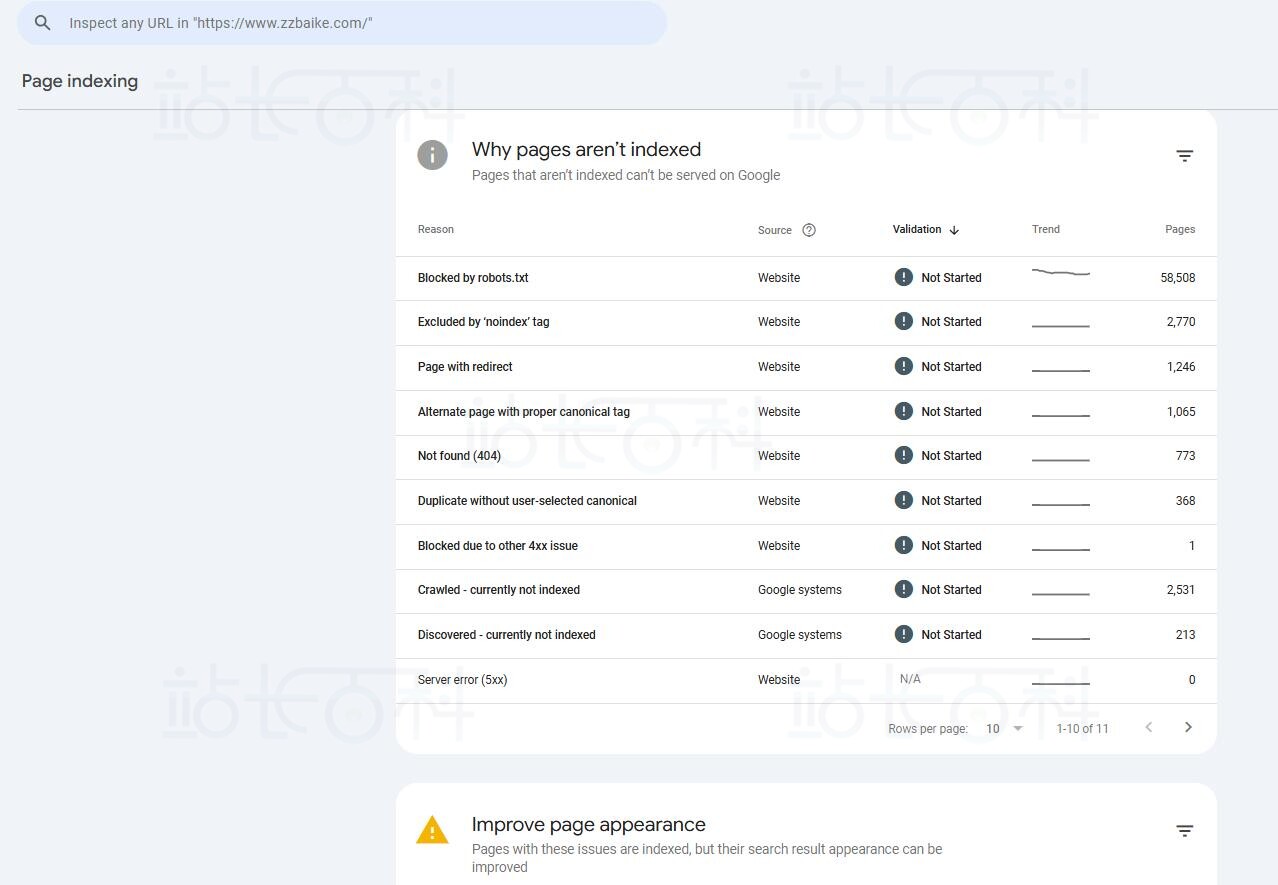Go to next page of rows
Image resolution: width=1278 pixels, height=885 pixels.
[x=1188, y=728]
